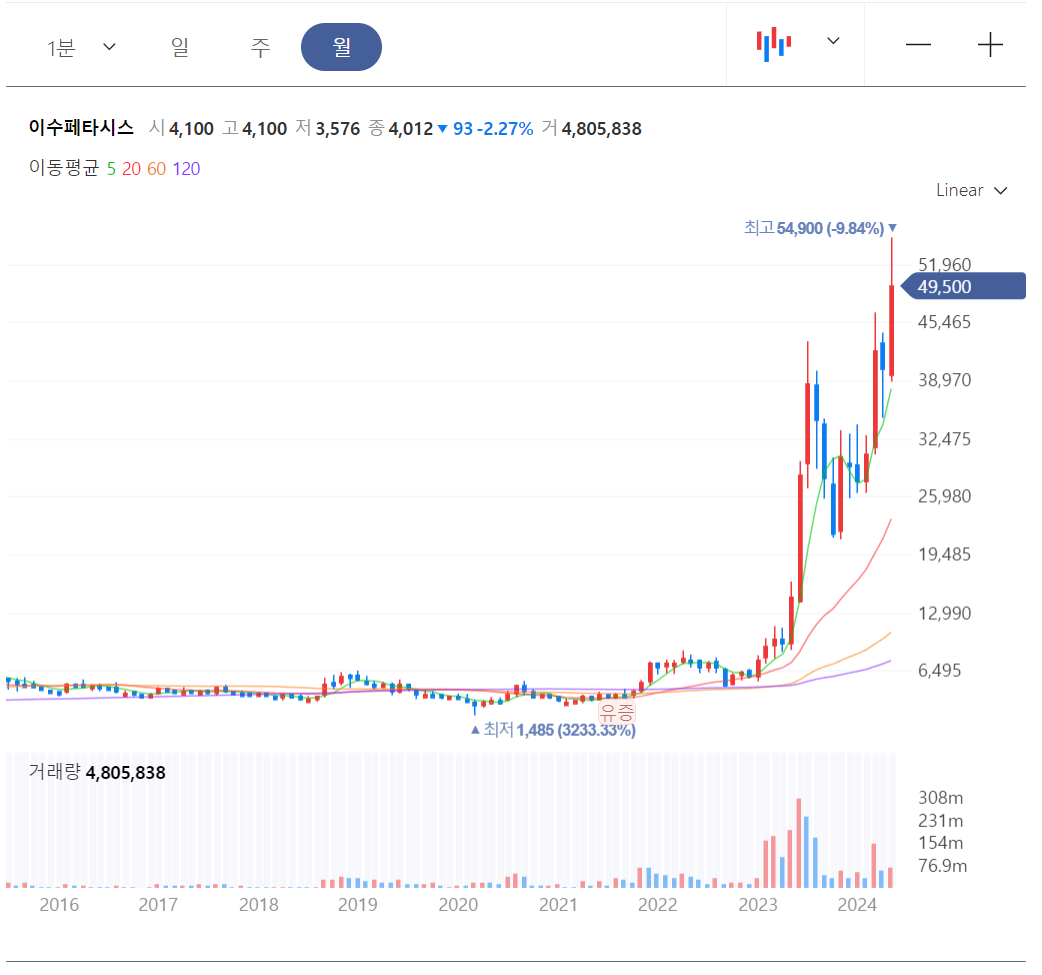Click the current price tag 49,500
Viewport: 1042px width, 975px height.
tap(964, 286)
